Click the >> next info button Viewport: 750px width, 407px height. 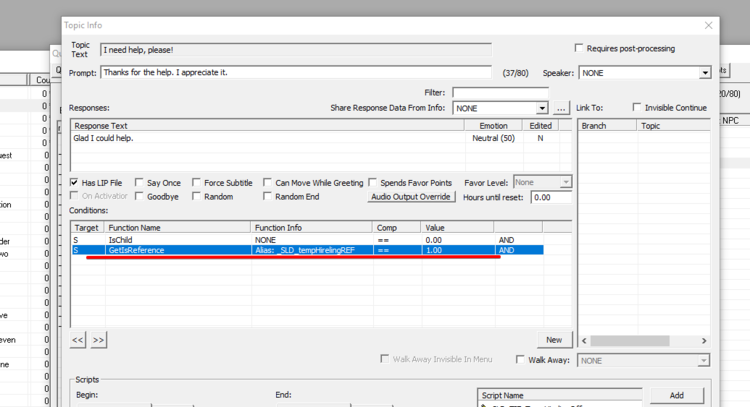[98, 340]
